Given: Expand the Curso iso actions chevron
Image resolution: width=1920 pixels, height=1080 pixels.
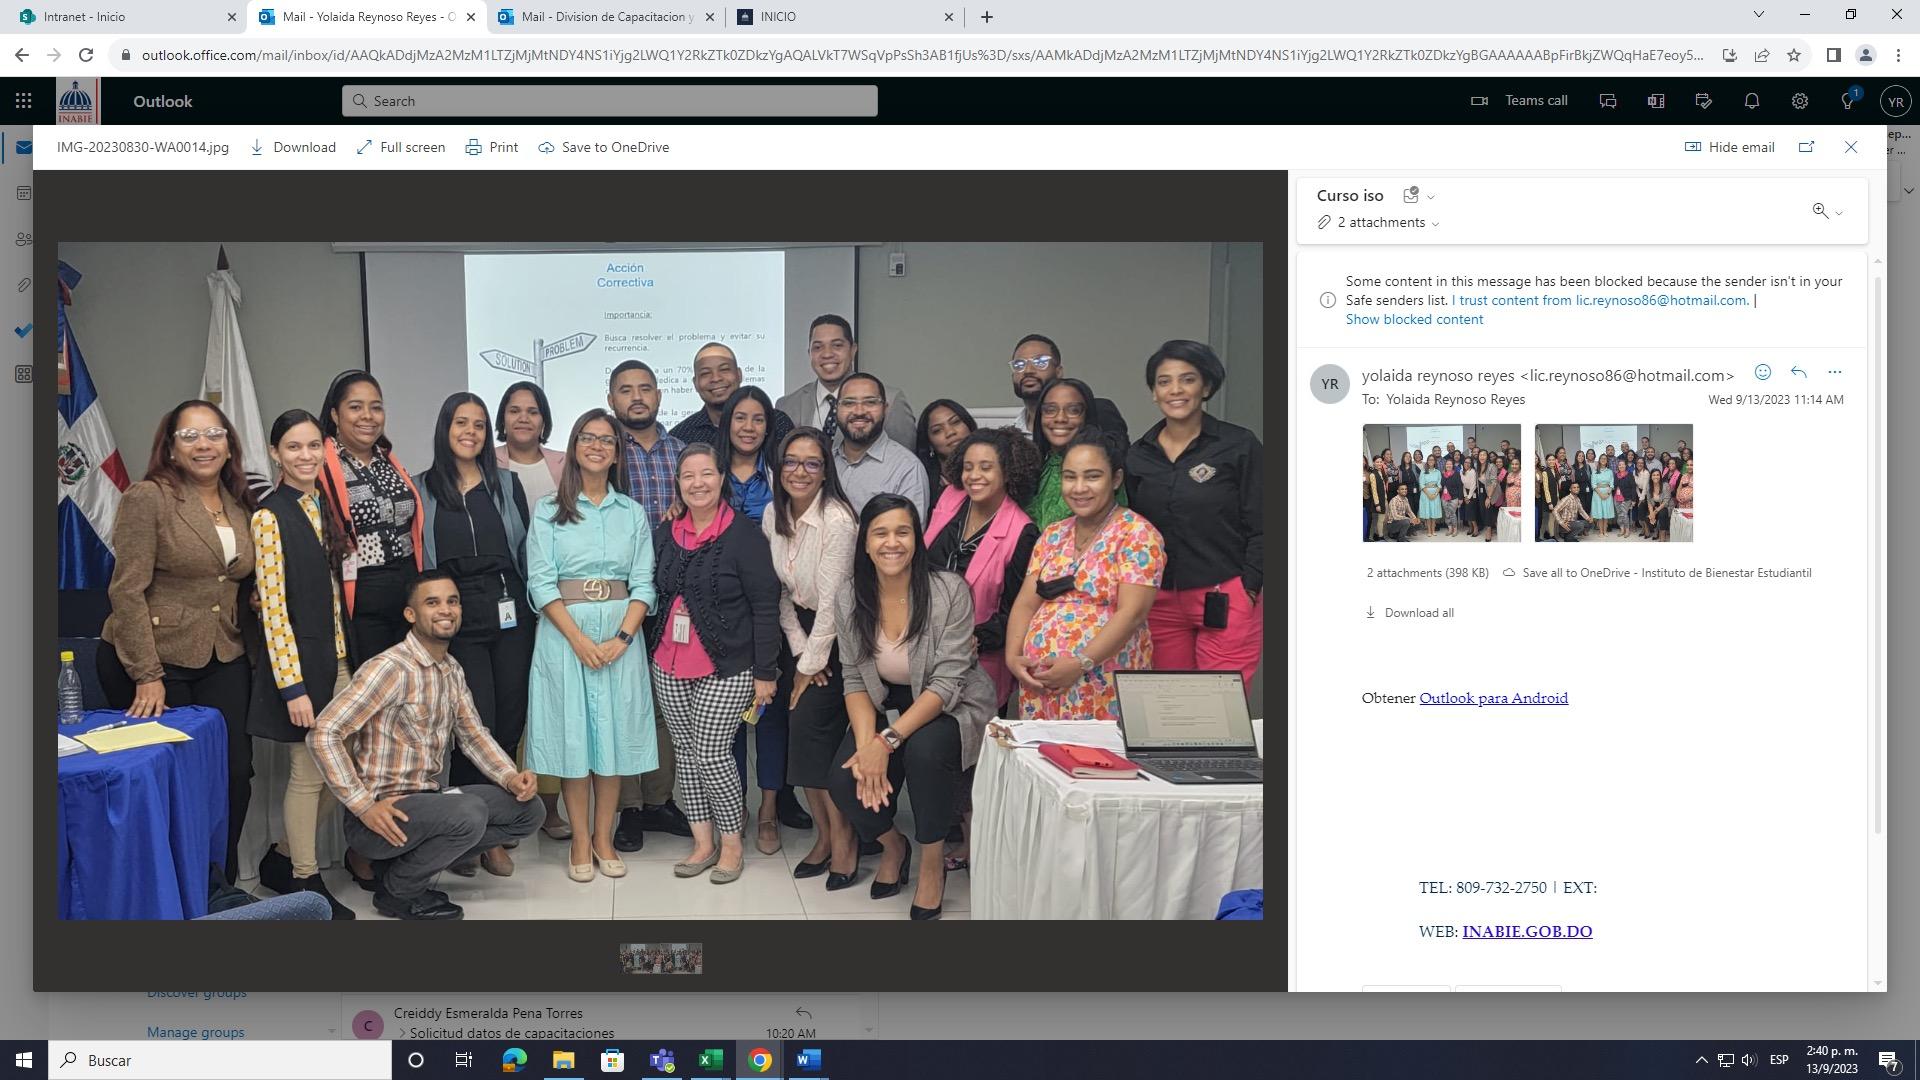Looking at the screenshot, I should [x=1430, y=197].
